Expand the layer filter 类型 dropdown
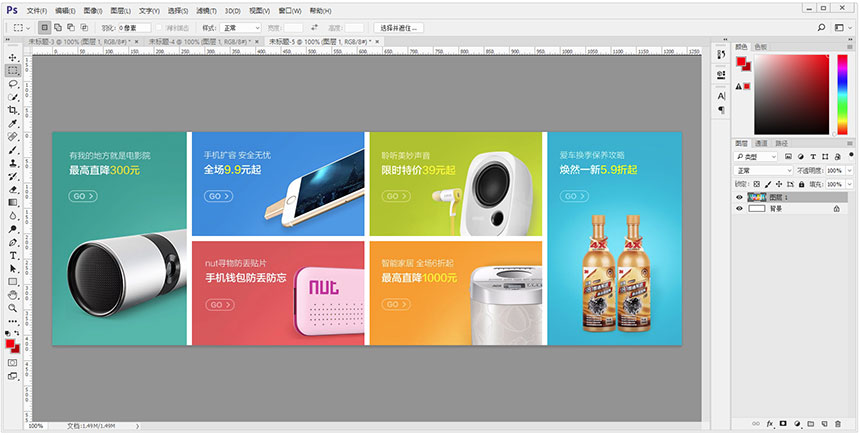This screenshot has height=435, width=860. 757,157
